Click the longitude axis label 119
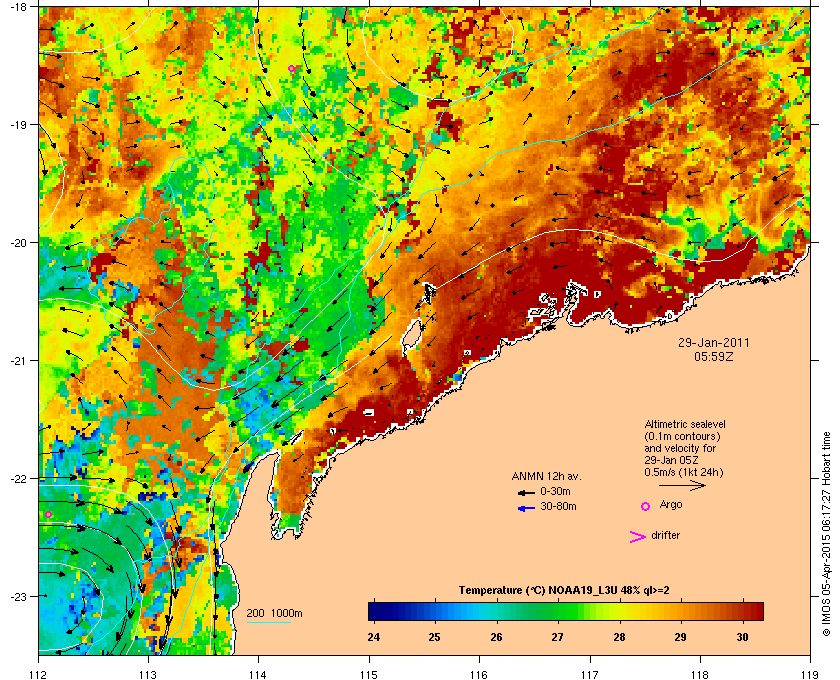The width and height of the screenshot is (840, 680). point(811,675)
